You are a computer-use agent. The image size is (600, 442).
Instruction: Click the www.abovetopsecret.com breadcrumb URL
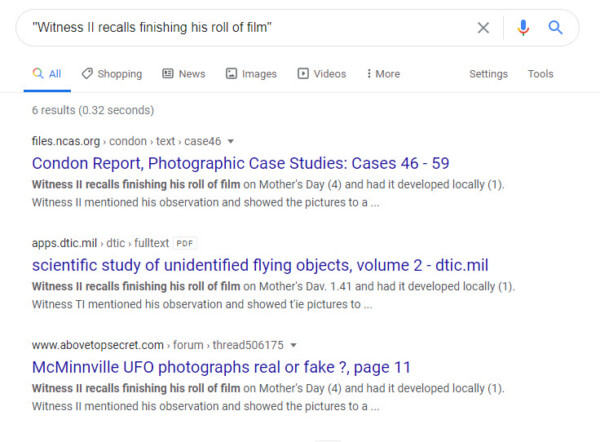coord(158,345)
